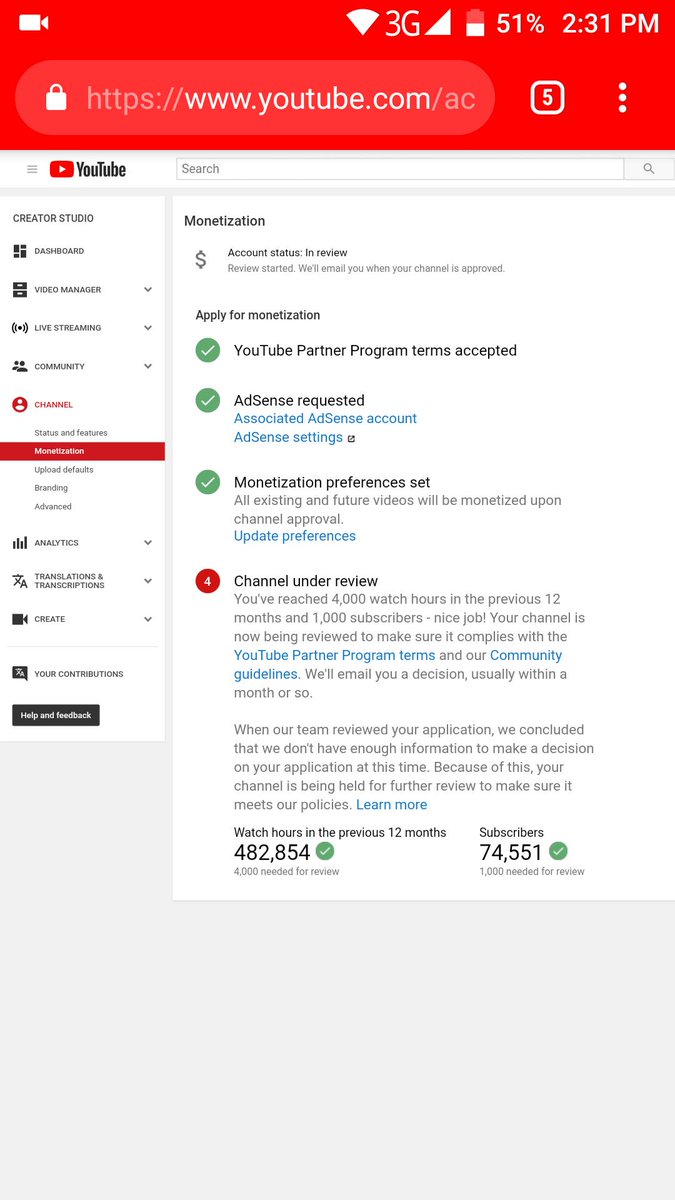Open Associated AdSense account link
This screenshot has height=1200, width=675.
pos(325,418)
